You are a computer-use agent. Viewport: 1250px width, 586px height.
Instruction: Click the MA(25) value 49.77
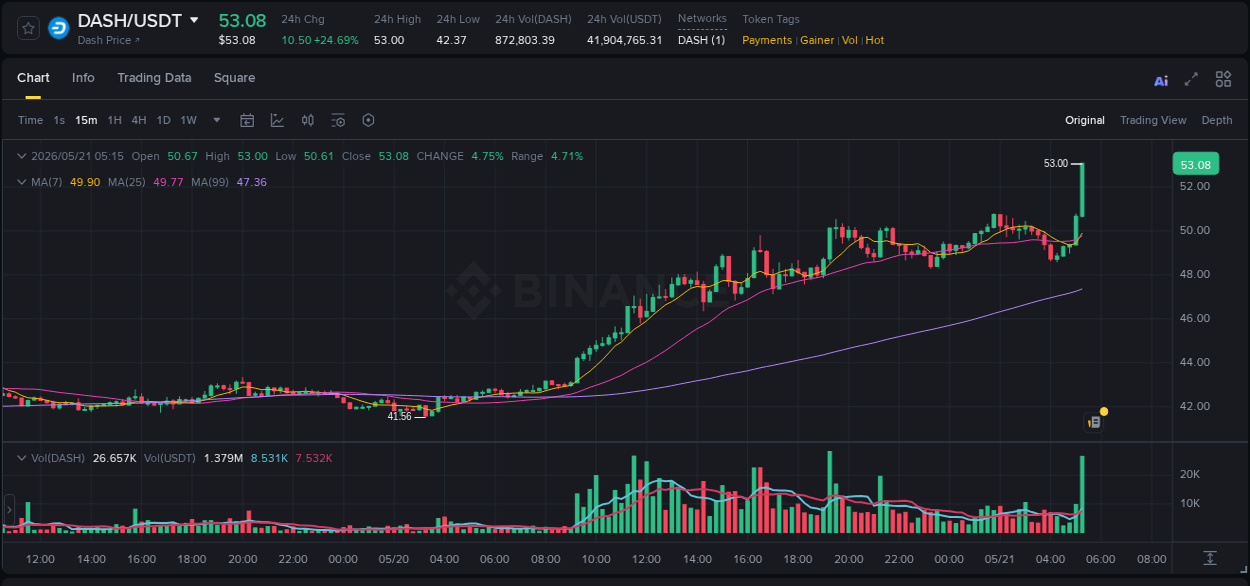168,182
